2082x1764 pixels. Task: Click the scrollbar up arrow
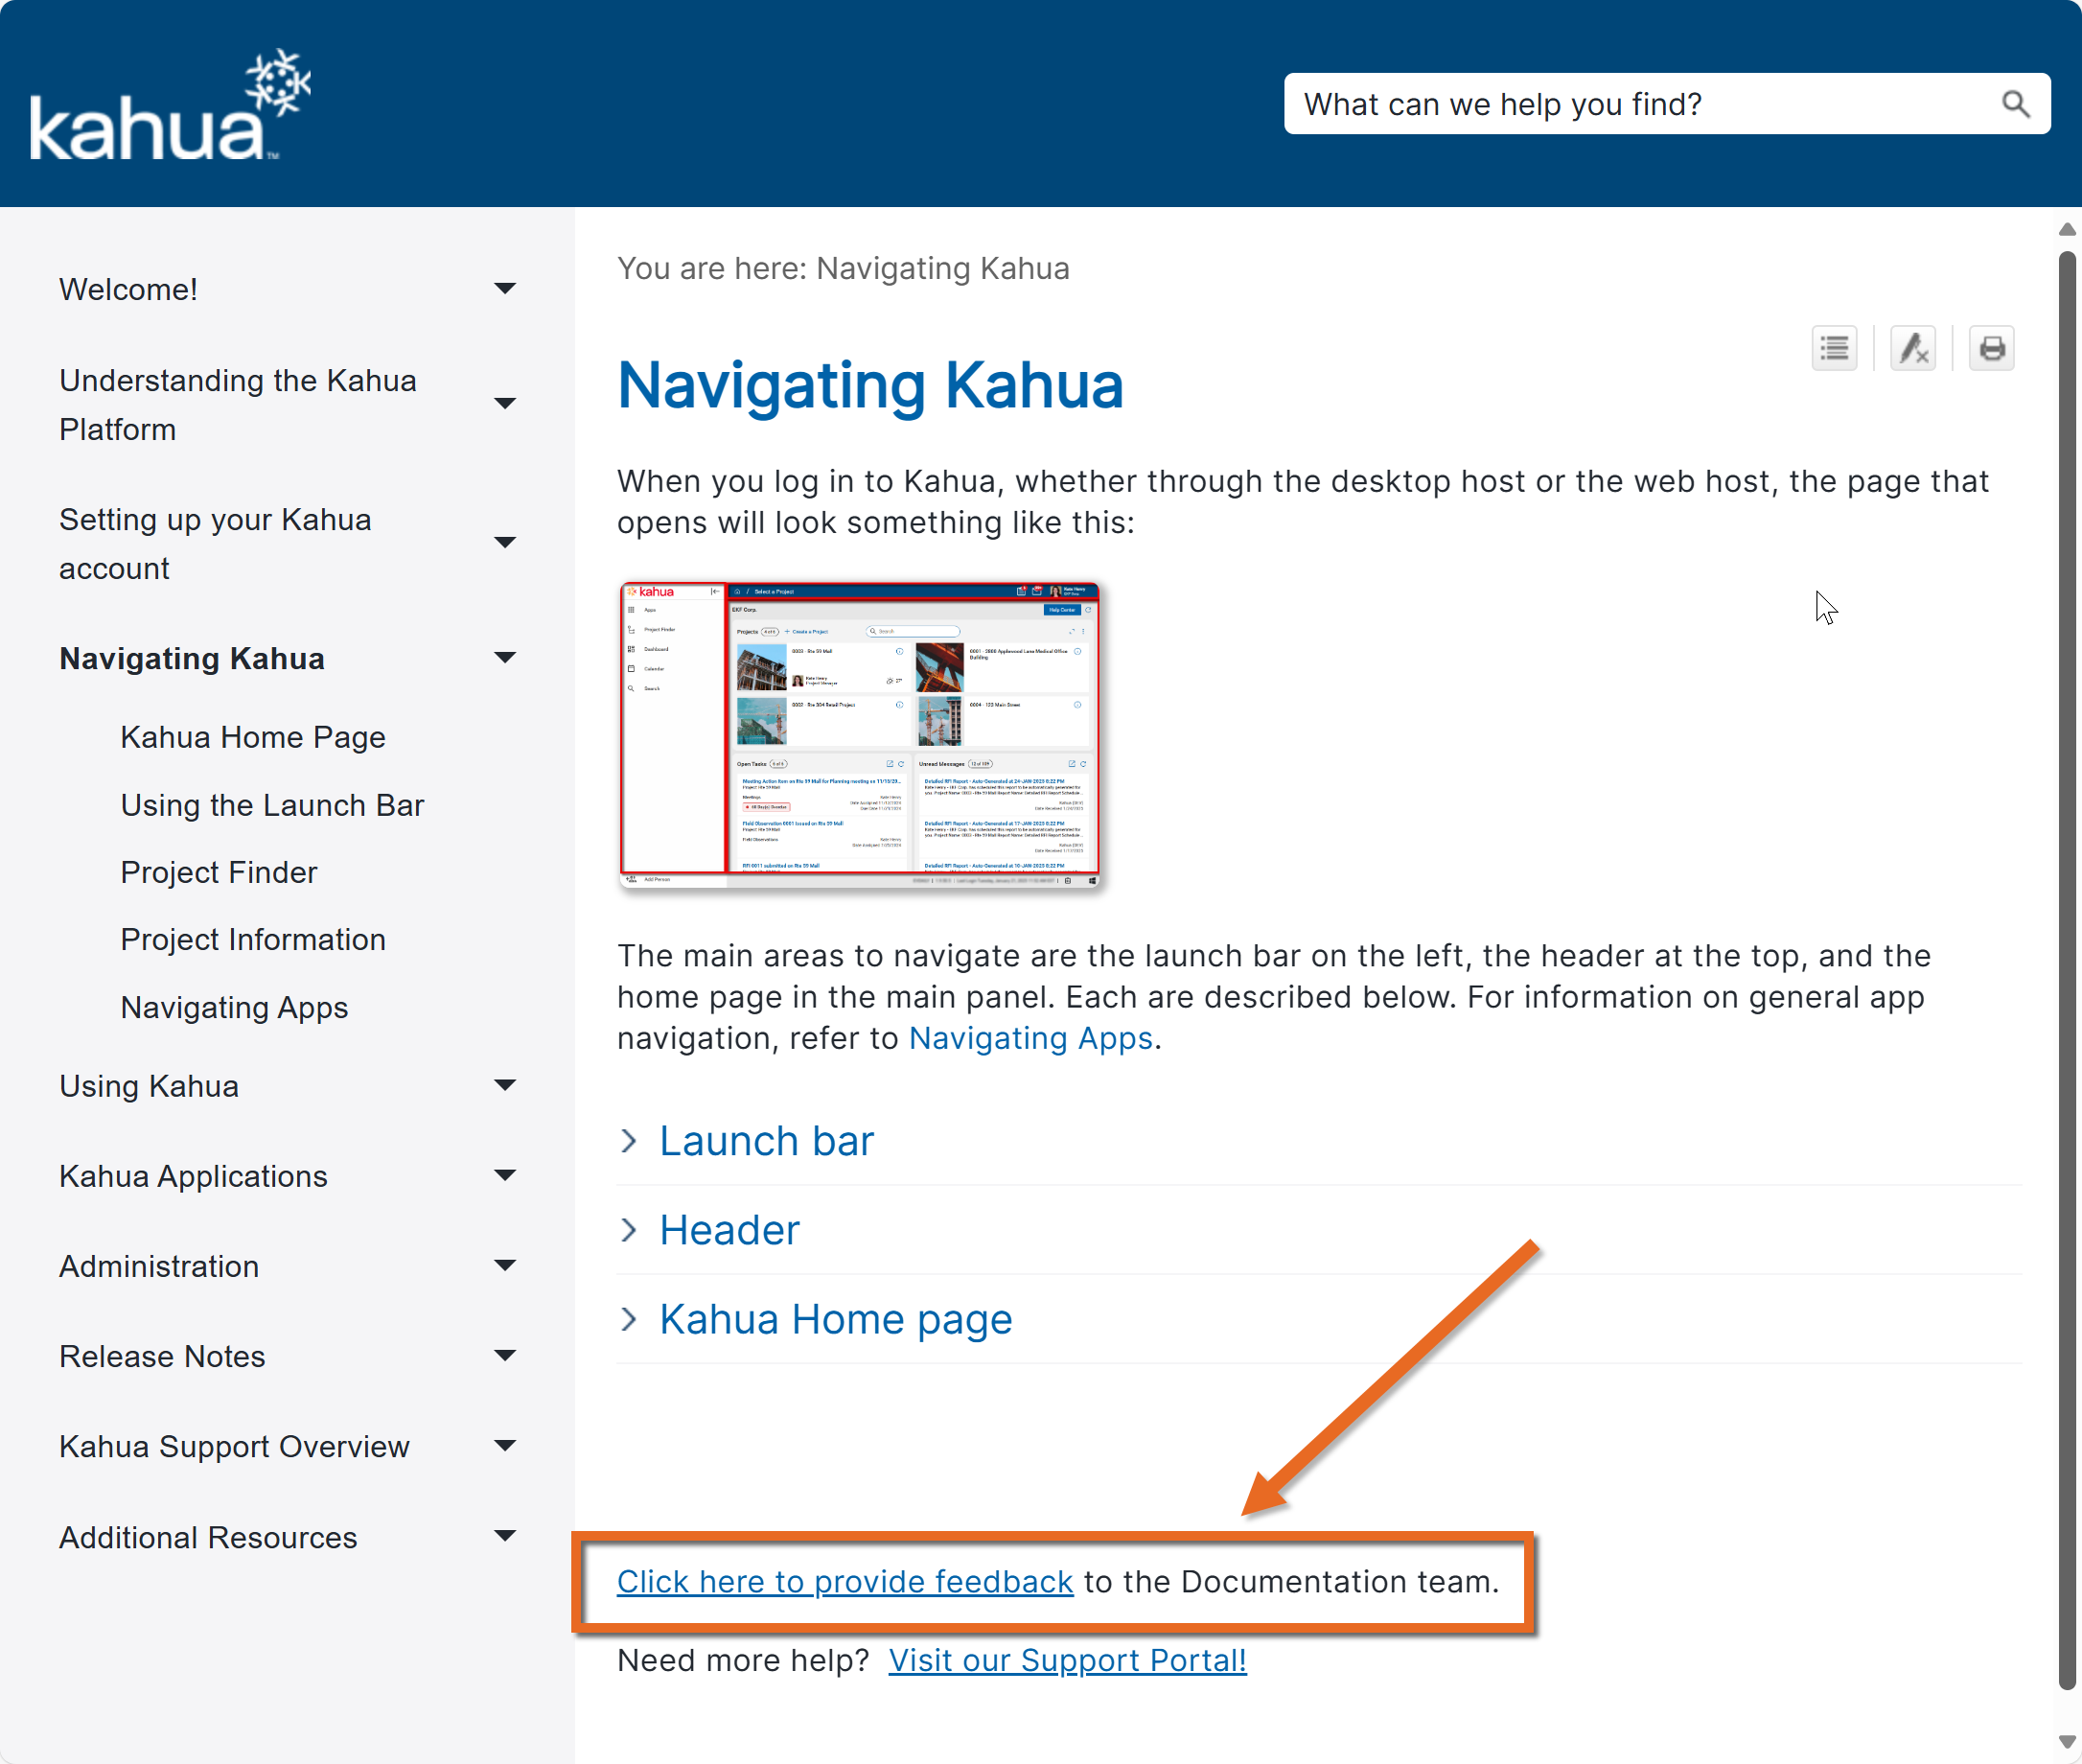(x=2067, y=229)
